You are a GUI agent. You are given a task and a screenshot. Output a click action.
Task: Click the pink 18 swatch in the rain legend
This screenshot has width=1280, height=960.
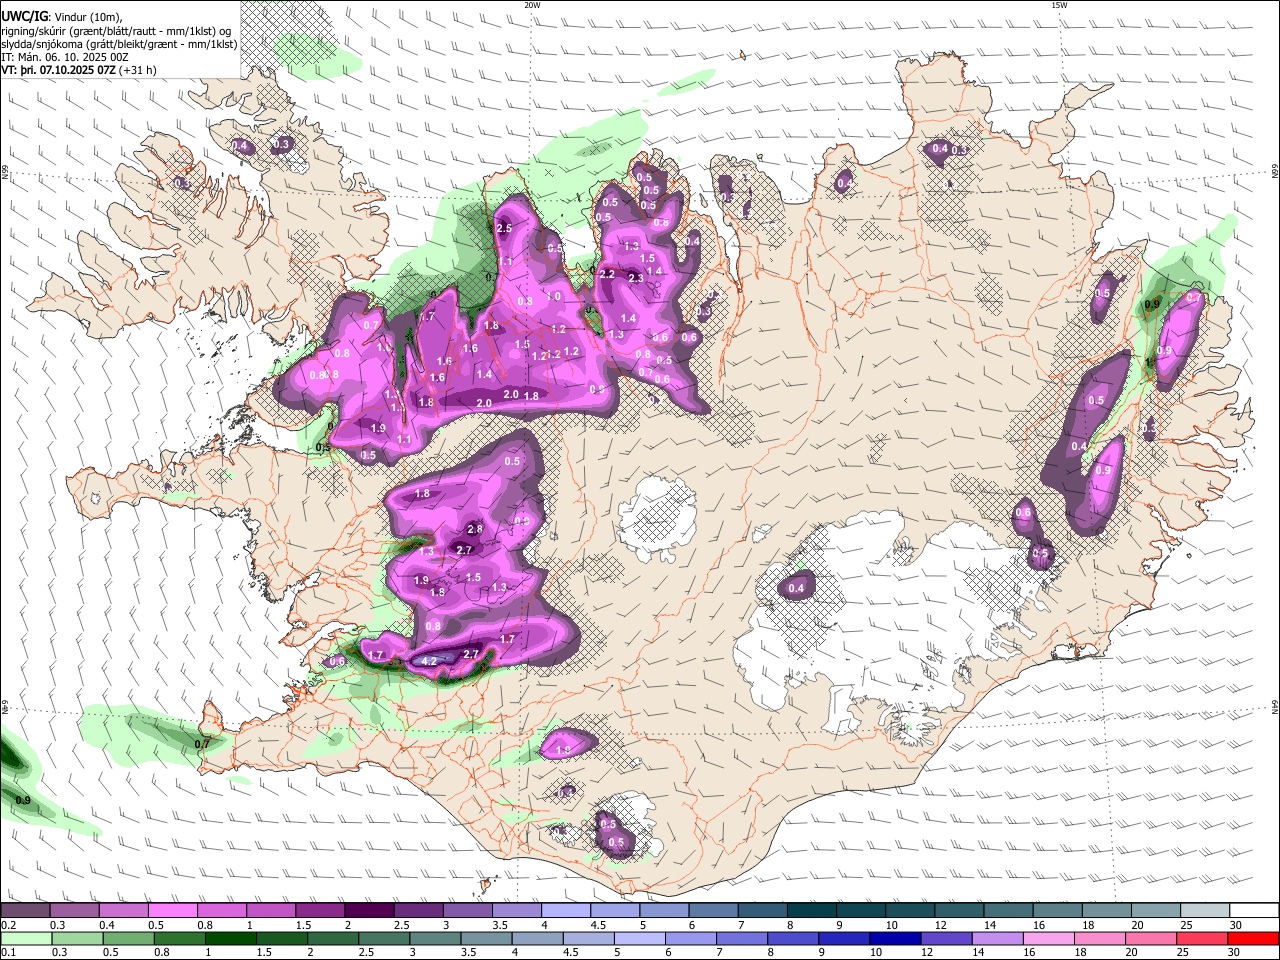point(1100,938)
